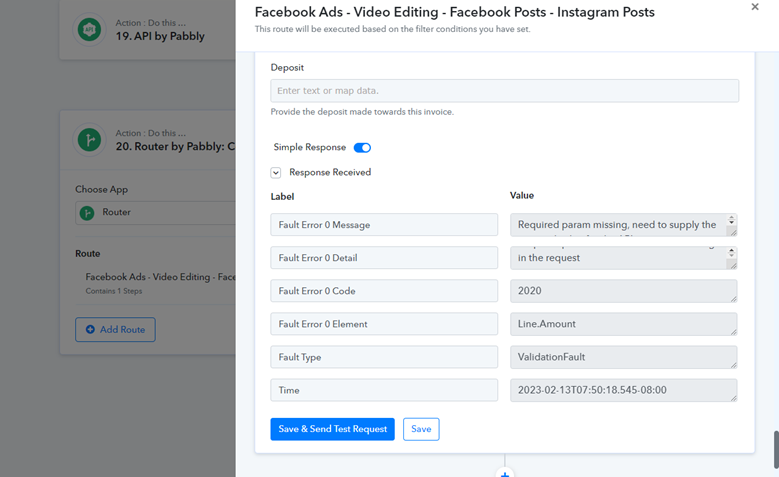Open step 19 API by Pabbly
Image resolution: width=779 pixels, height=477 pixels.
pyautogui.click(x=160, y=36)
